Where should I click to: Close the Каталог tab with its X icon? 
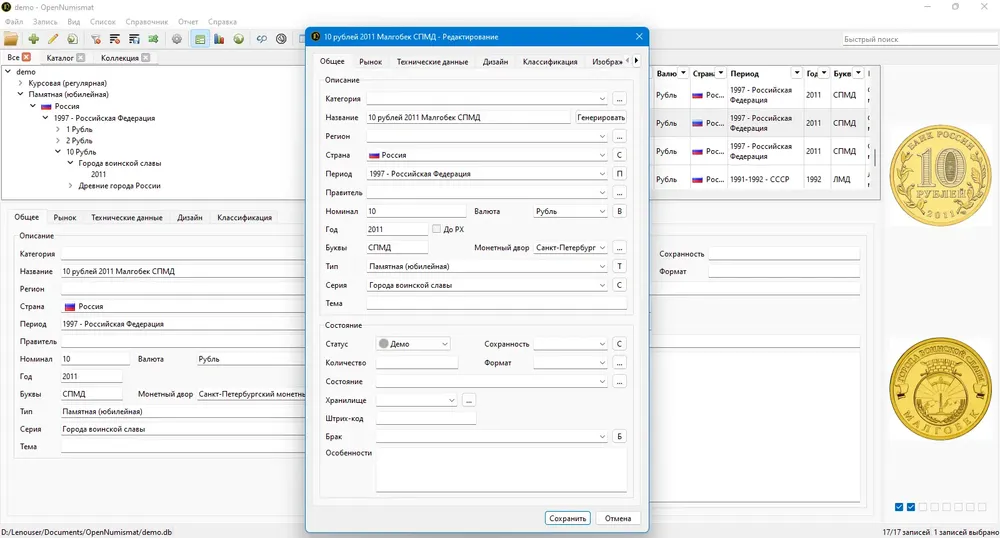80,57
